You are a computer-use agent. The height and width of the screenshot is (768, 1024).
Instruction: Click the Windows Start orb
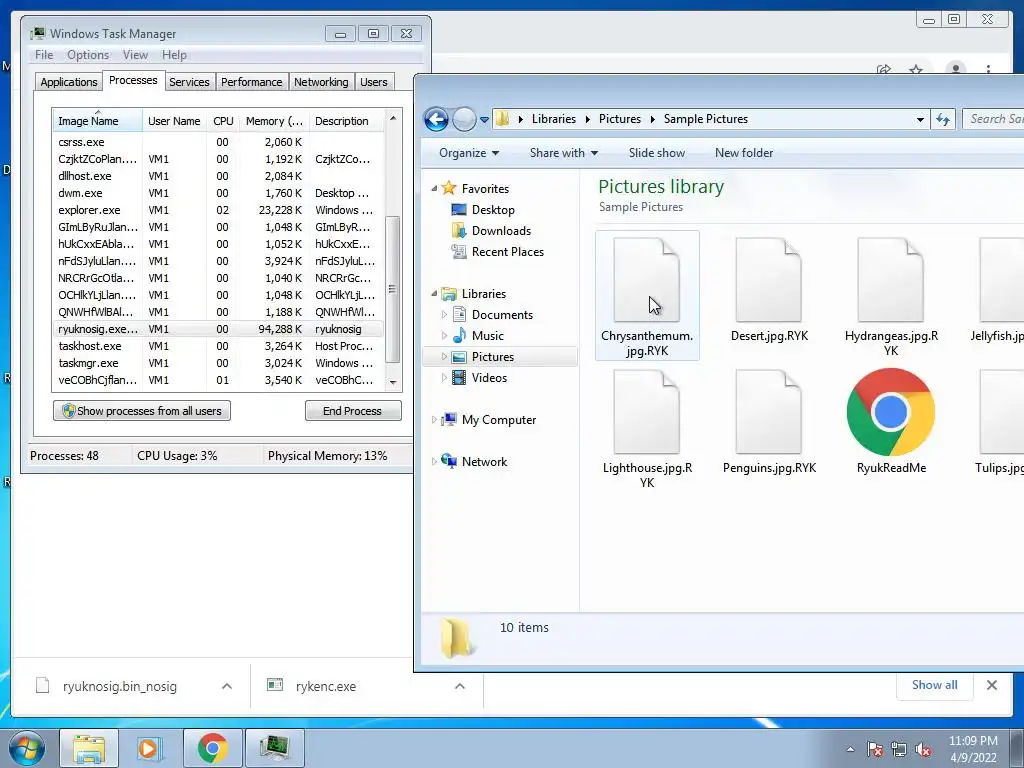pyautogui.click(x=27, y=748)
